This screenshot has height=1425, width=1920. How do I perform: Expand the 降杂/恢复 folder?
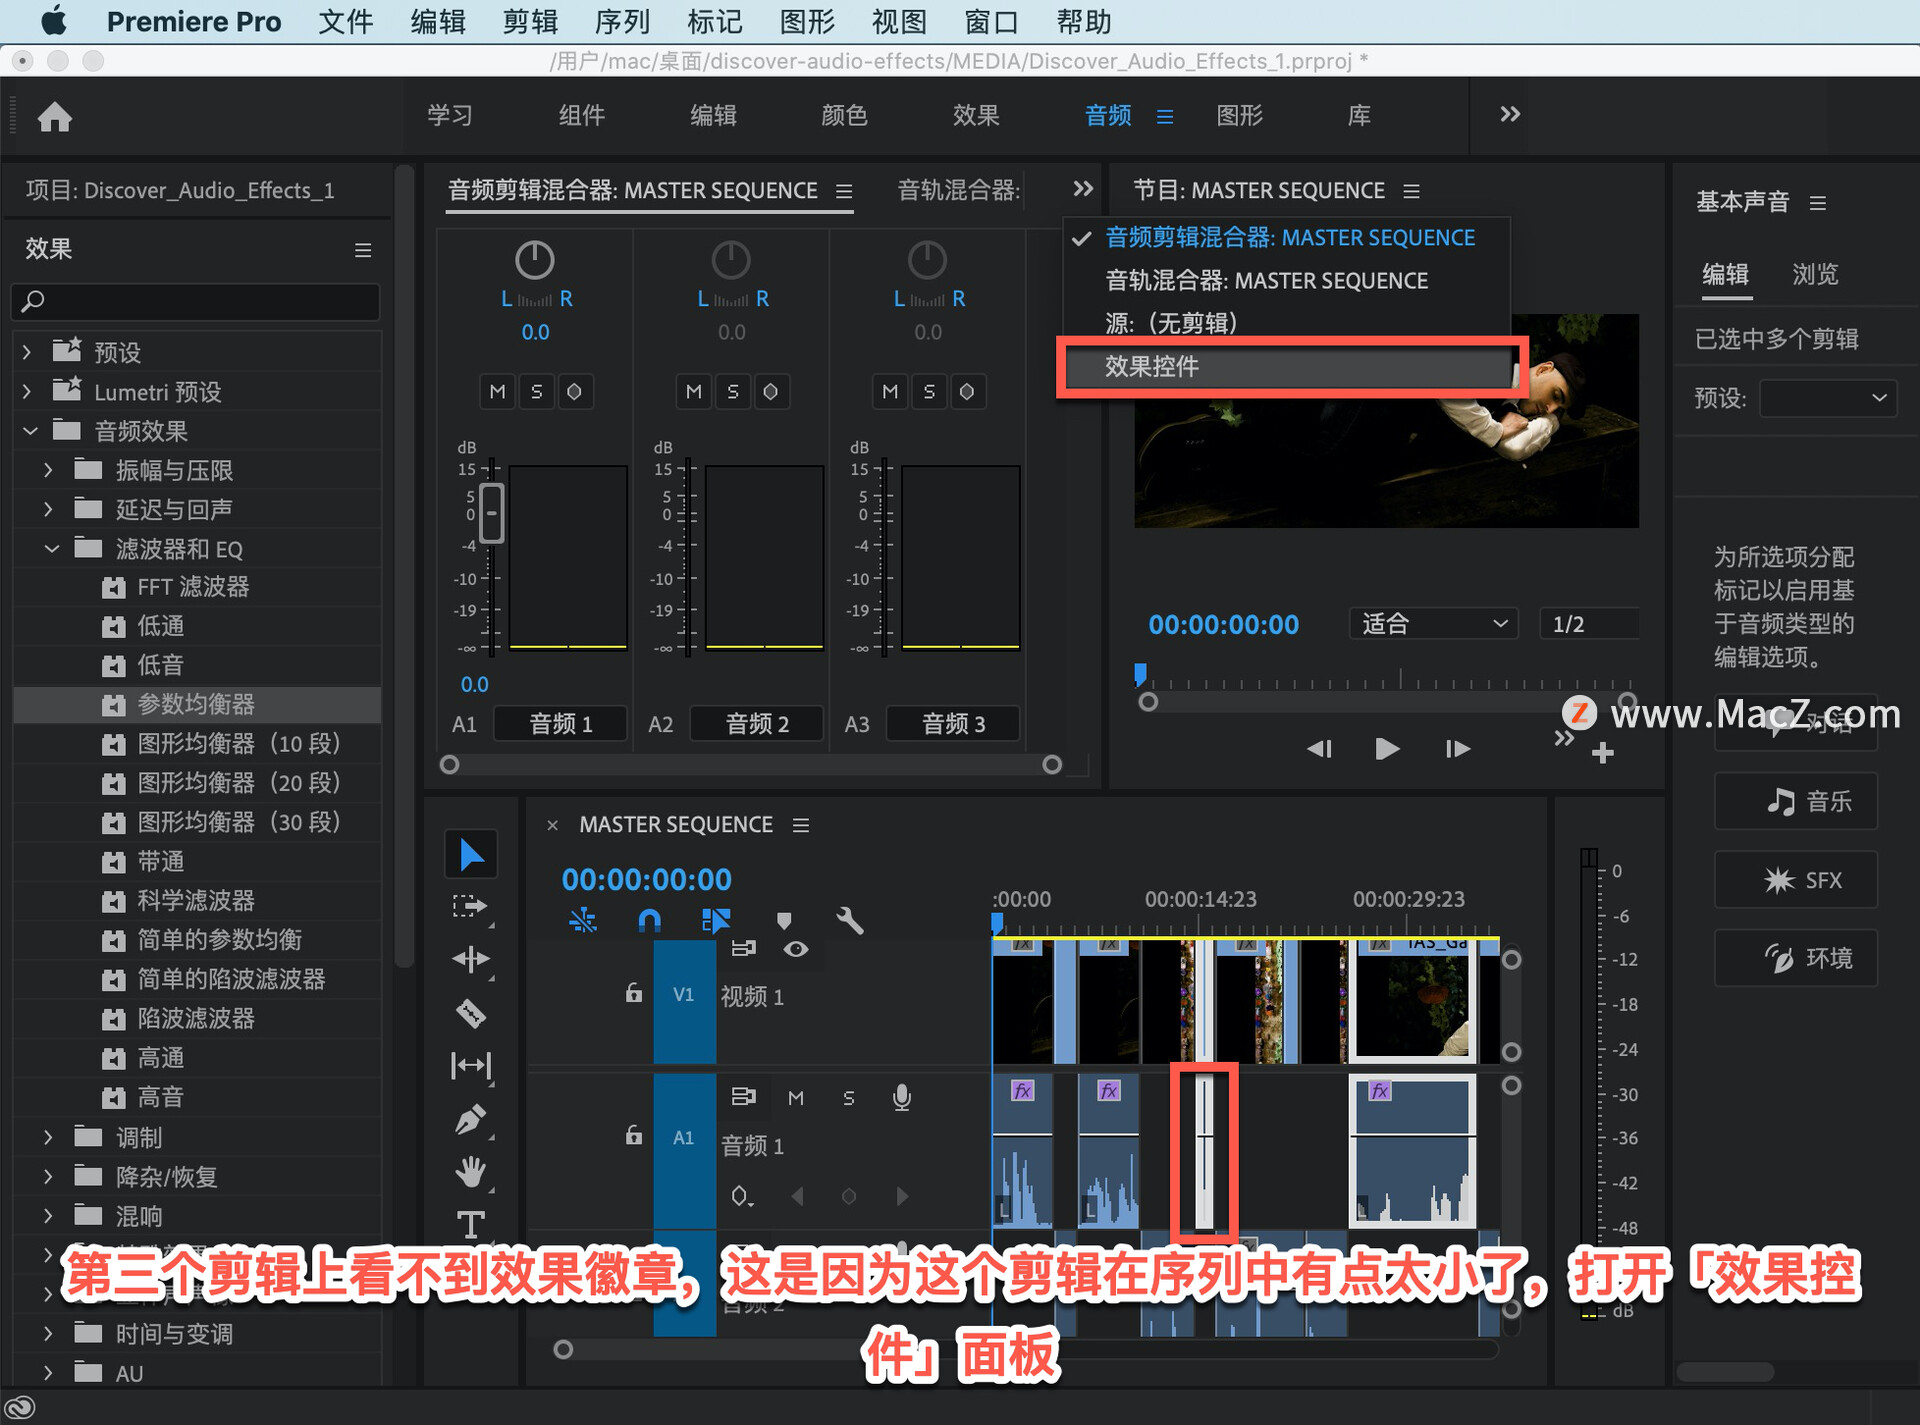48,1177
